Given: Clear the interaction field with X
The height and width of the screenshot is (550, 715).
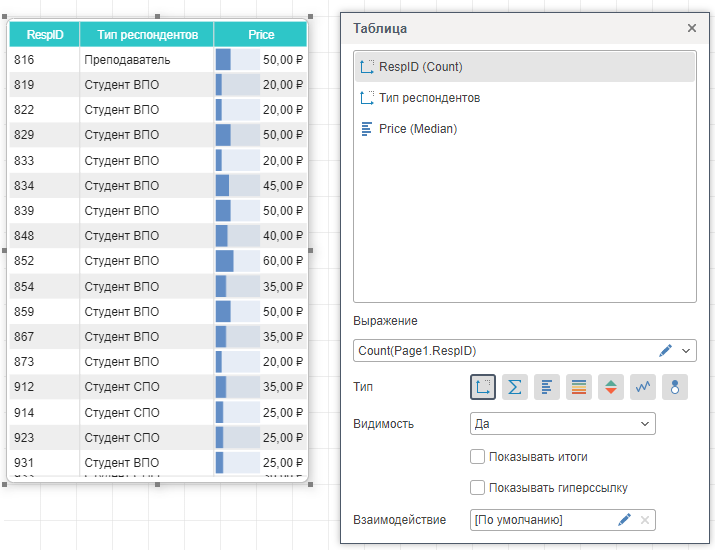Looking at the screenshot, I should pos(645,520).
